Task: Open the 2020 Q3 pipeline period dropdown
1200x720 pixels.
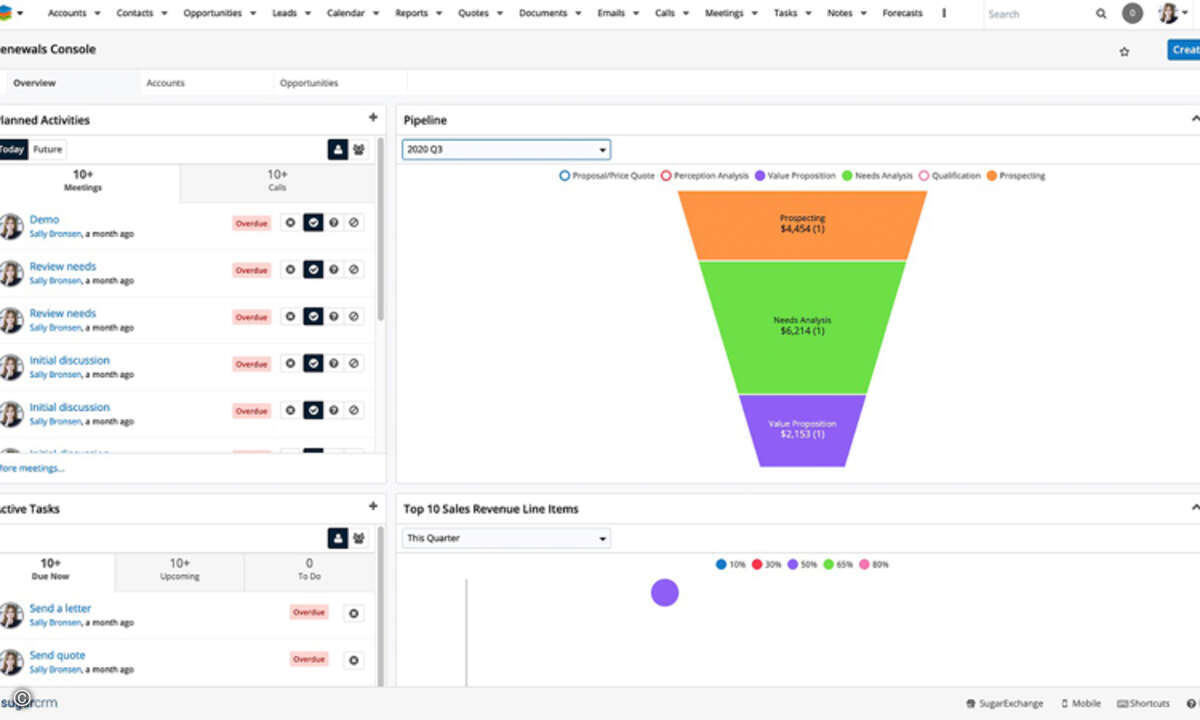Action: (506, 150)
